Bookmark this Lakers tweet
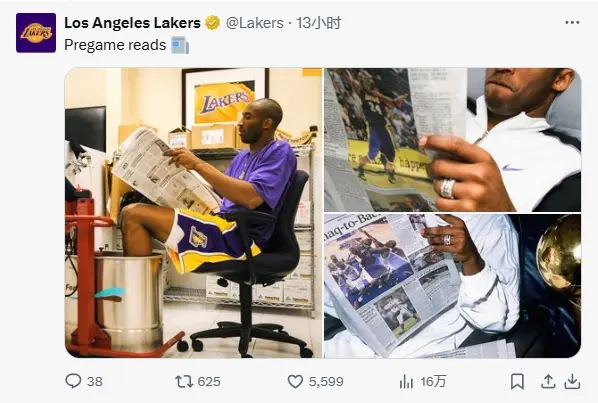 pos(517,381)
